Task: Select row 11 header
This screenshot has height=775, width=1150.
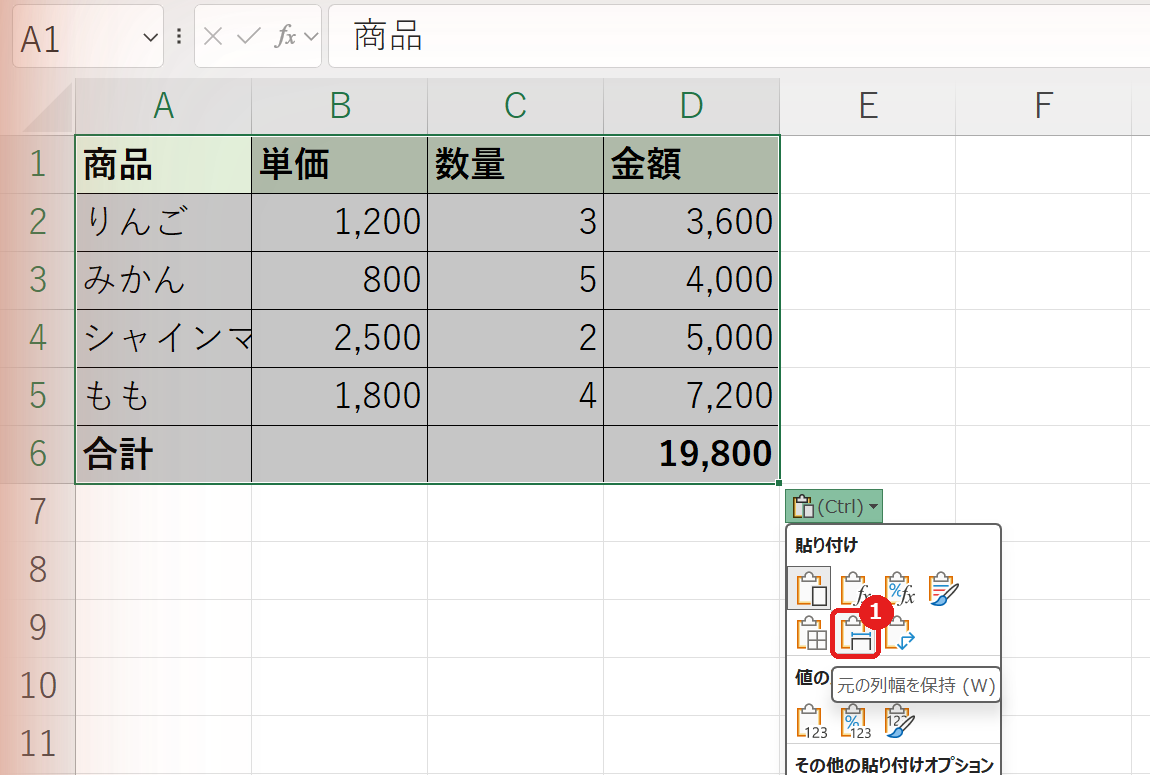Action: (38, 743)
